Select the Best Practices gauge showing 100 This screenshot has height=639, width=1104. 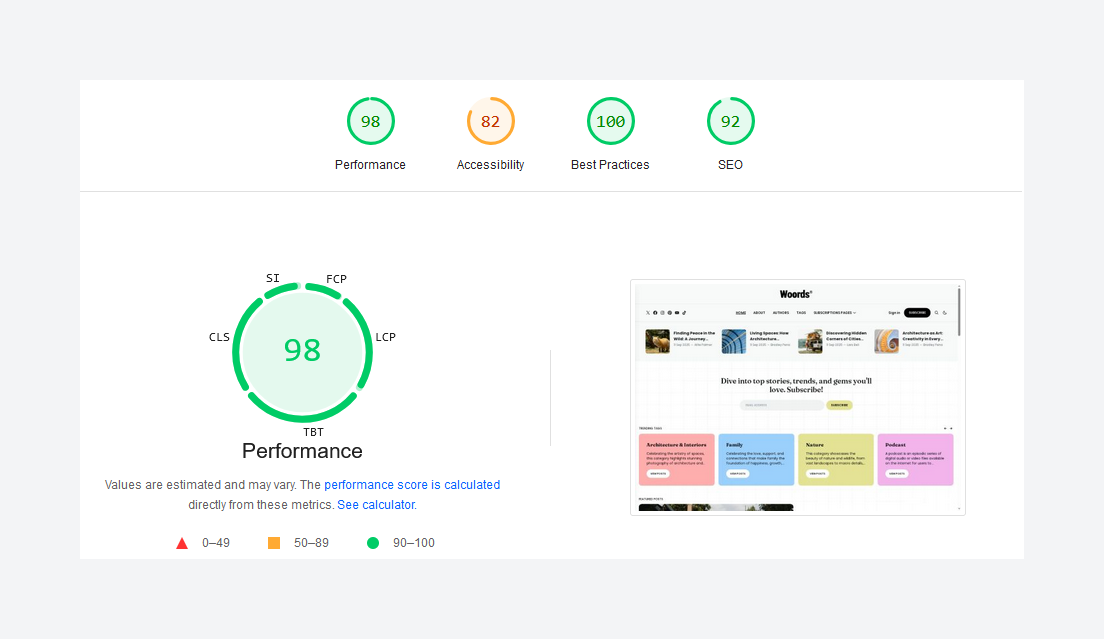(x=610, y=121)
